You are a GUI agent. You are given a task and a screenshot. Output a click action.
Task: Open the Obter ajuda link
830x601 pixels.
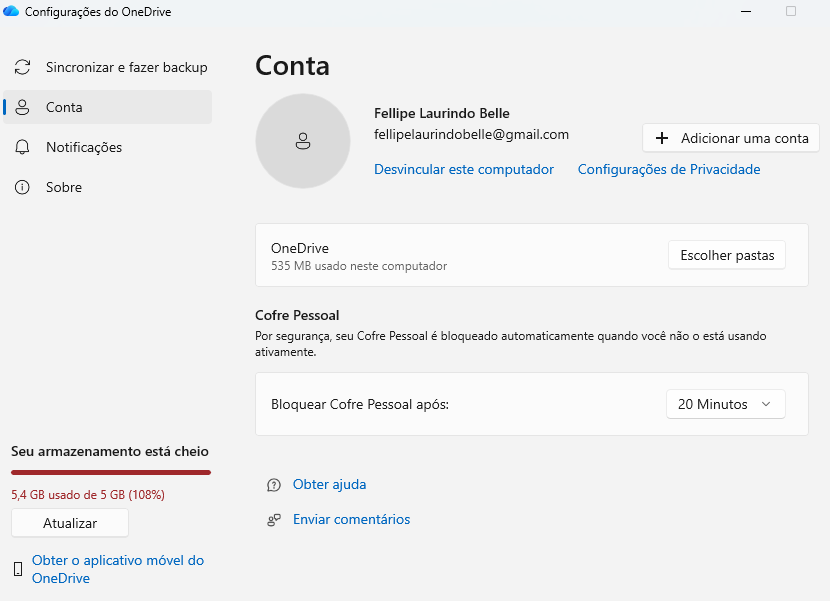coord(329,485)
